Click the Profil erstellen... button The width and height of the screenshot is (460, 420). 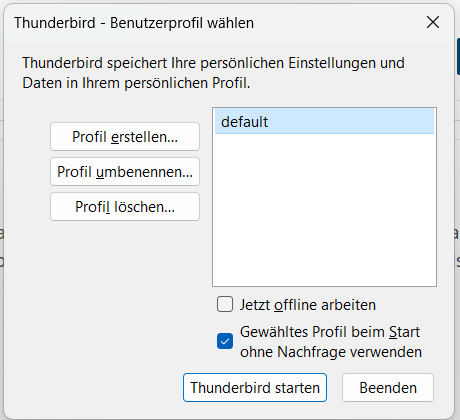(125, 137)
